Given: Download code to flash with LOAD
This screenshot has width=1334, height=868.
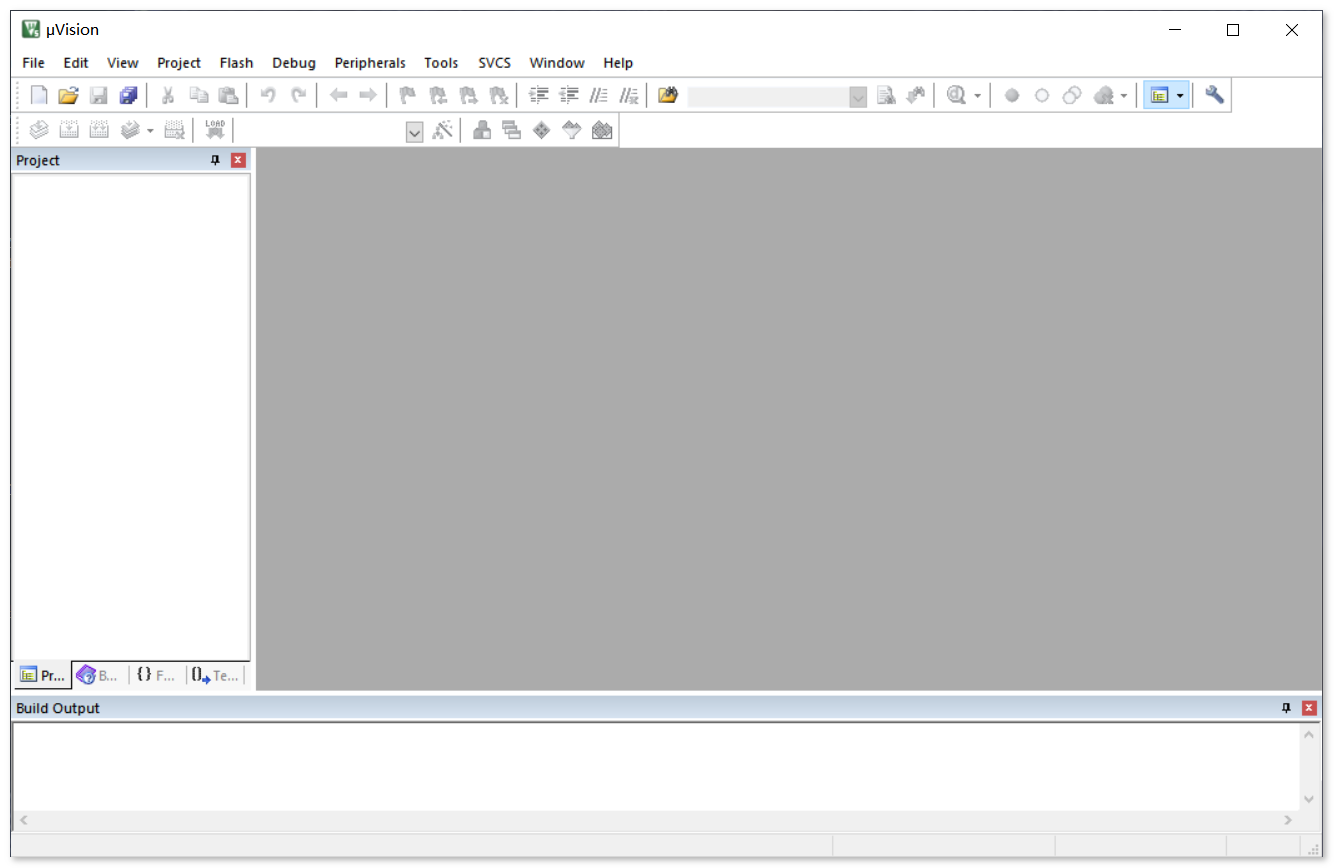Looking at the screenshot, I should click(x=215, y=130).
